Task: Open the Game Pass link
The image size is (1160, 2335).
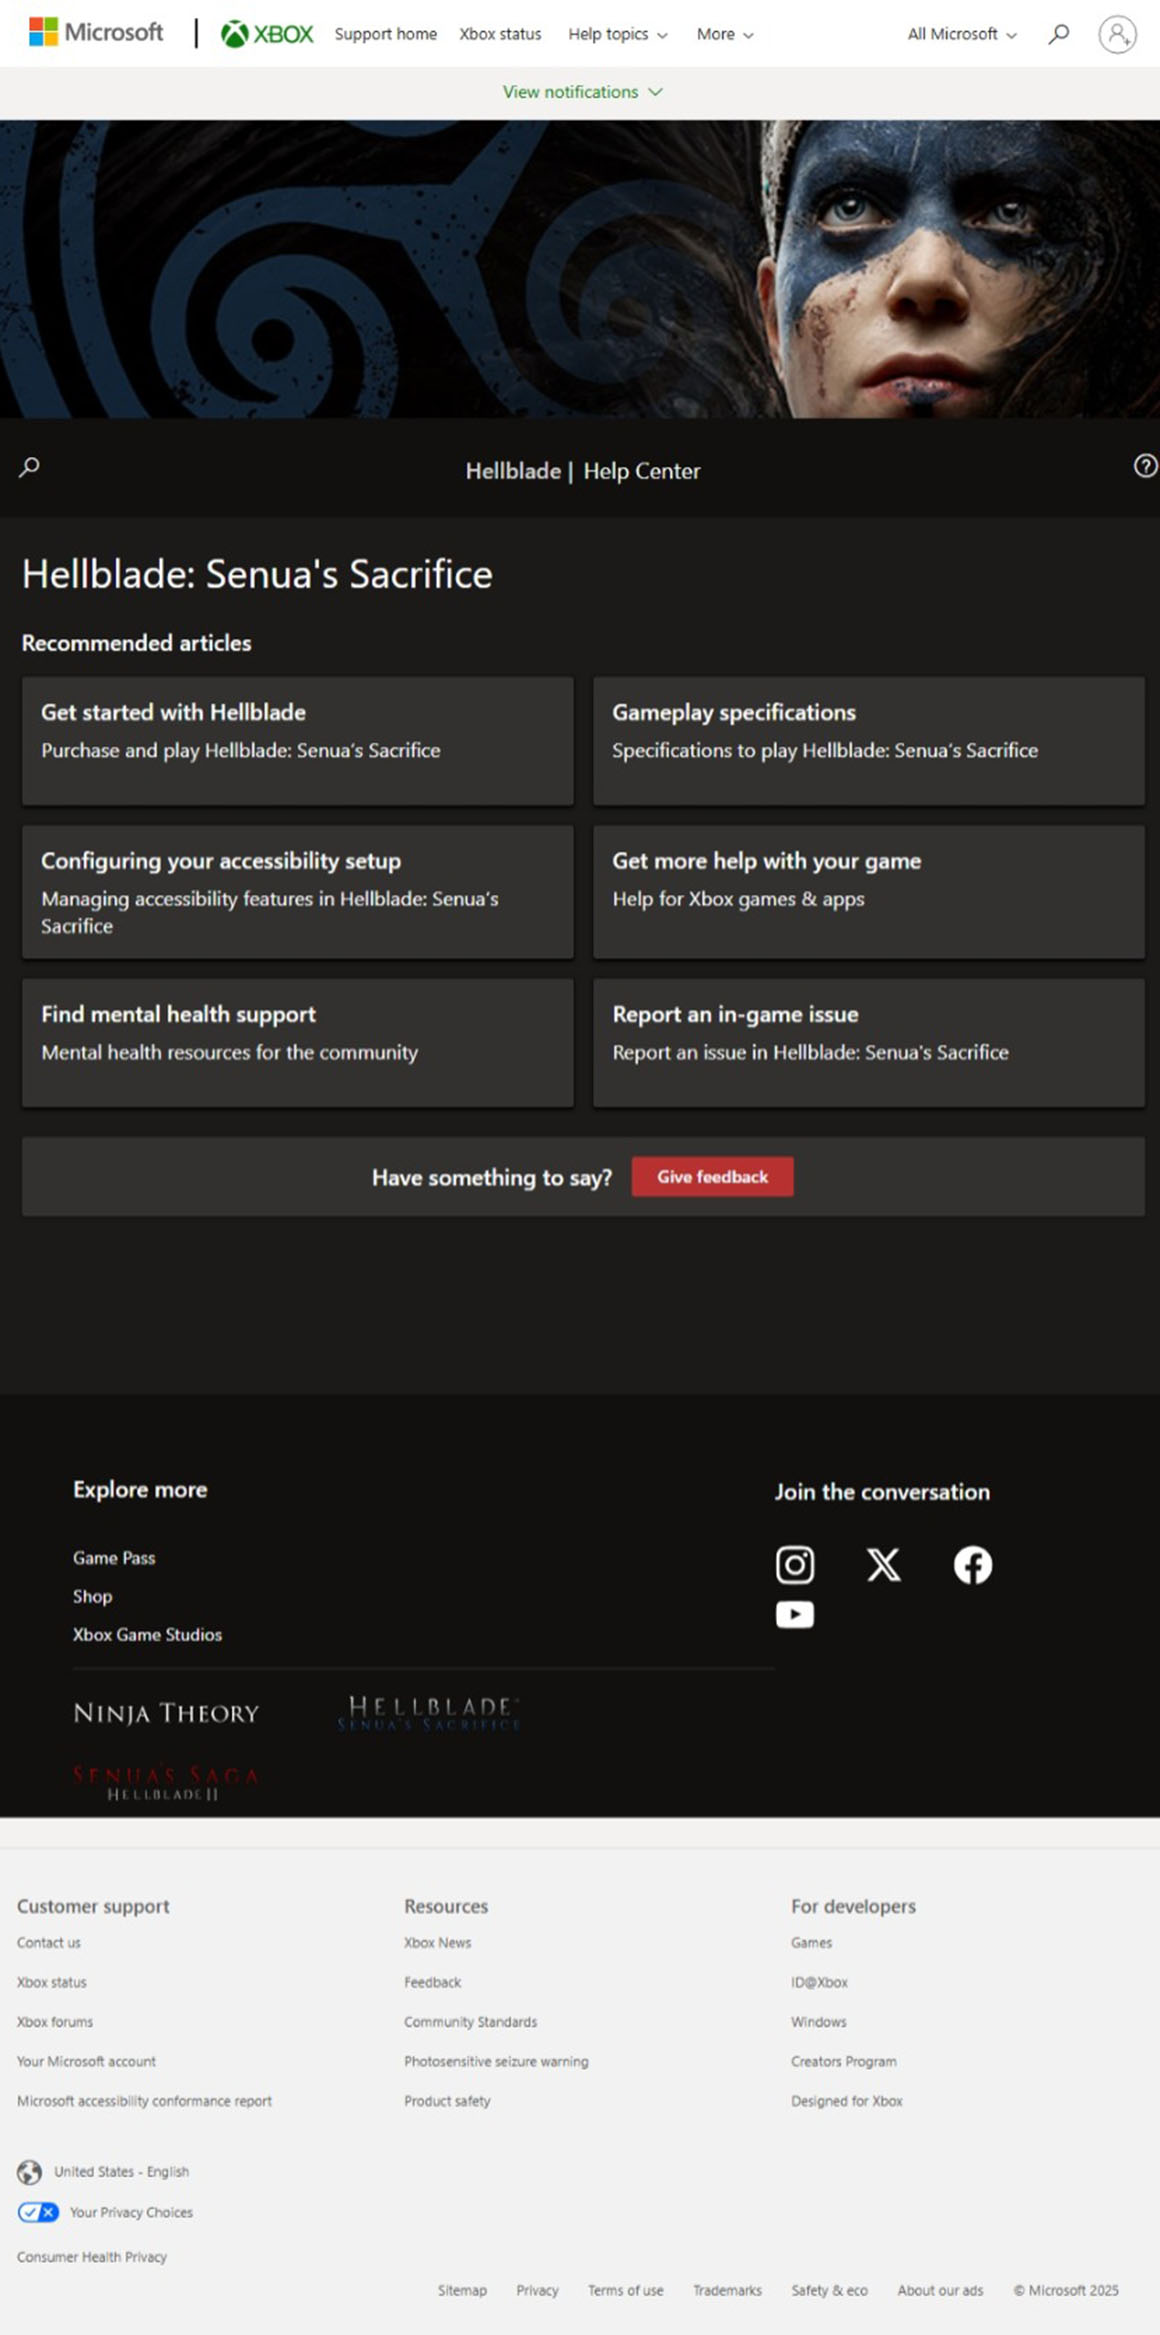Action: coord(114,1557)
